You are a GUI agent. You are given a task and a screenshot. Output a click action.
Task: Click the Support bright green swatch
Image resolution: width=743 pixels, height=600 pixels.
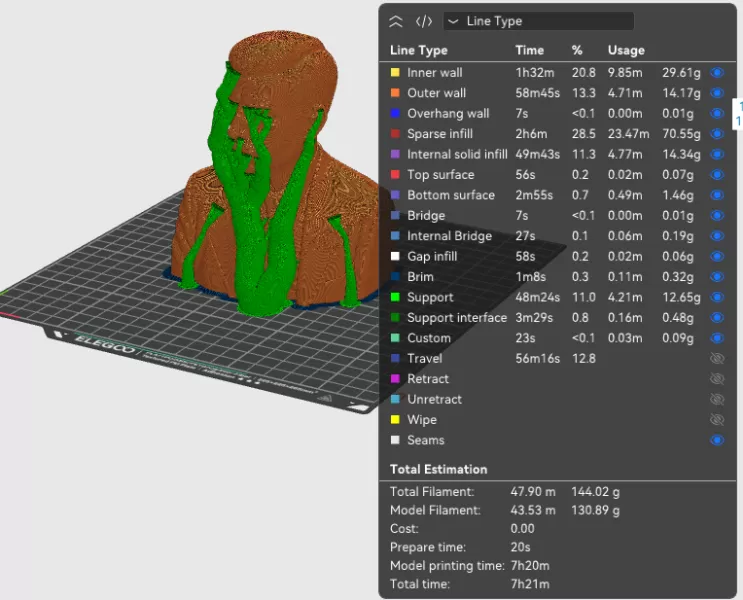pos(395,297)
